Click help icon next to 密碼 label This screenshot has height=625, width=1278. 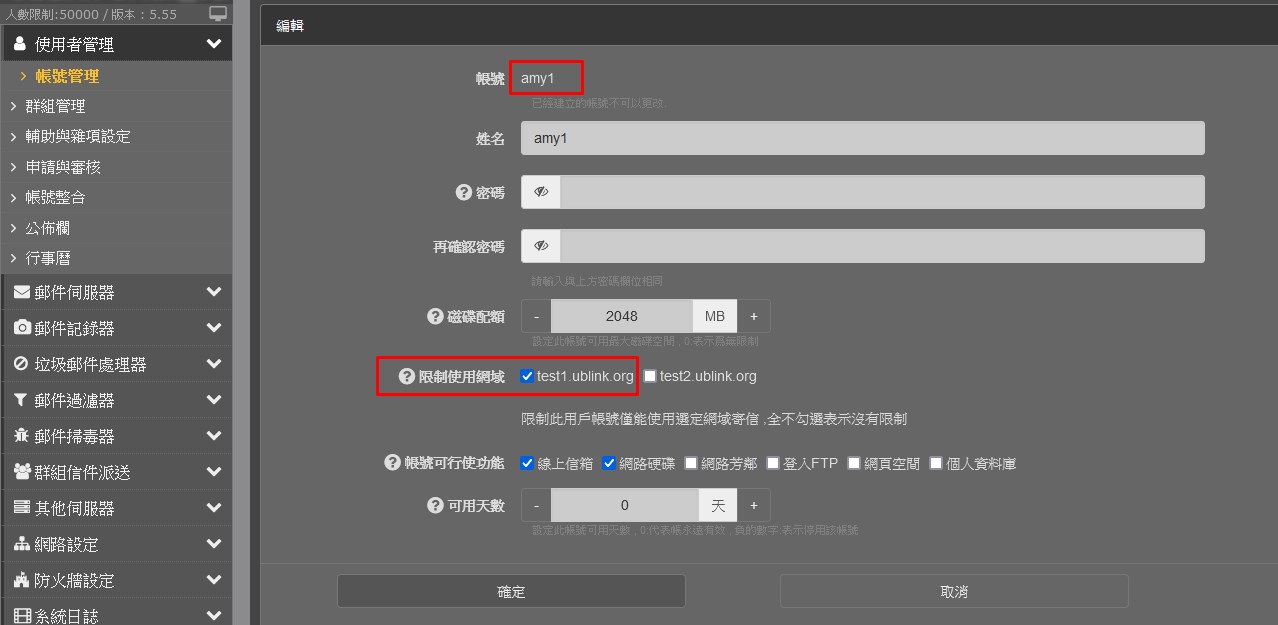pyautogui.click(x=463, y=192)
